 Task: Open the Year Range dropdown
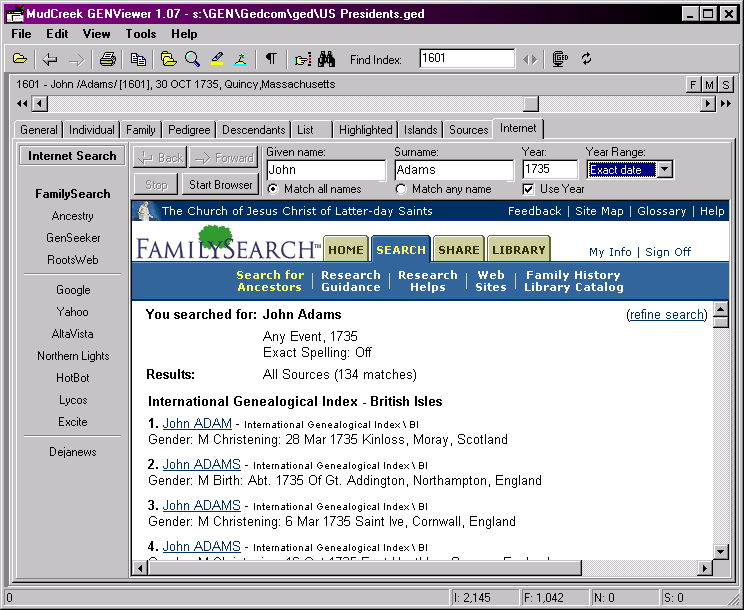665,170
